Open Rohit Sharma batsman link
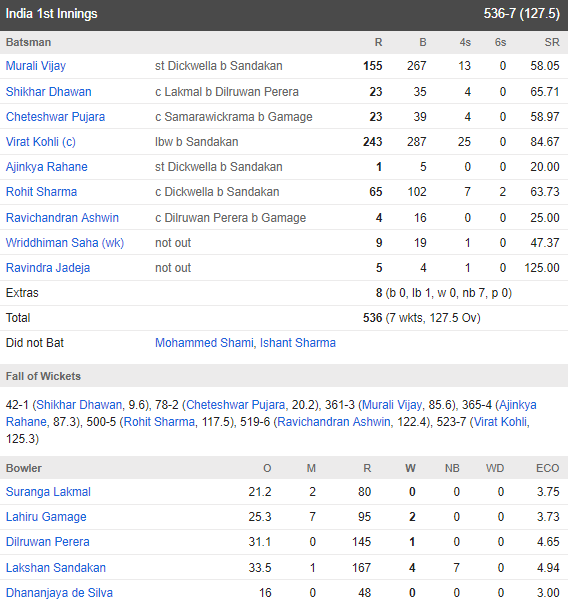This screenshot has height=608, width=568. point(41,192)
